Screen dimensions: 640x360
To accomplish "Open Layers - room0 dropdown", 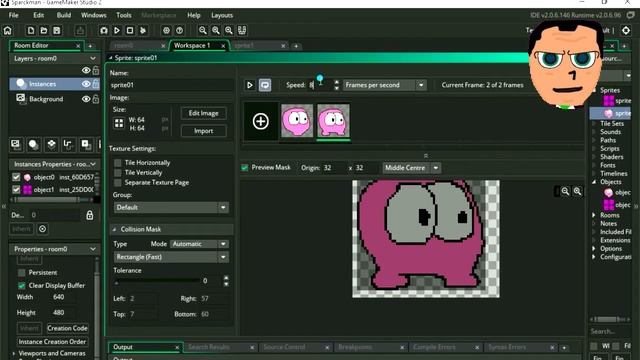I will click(93, 58).
